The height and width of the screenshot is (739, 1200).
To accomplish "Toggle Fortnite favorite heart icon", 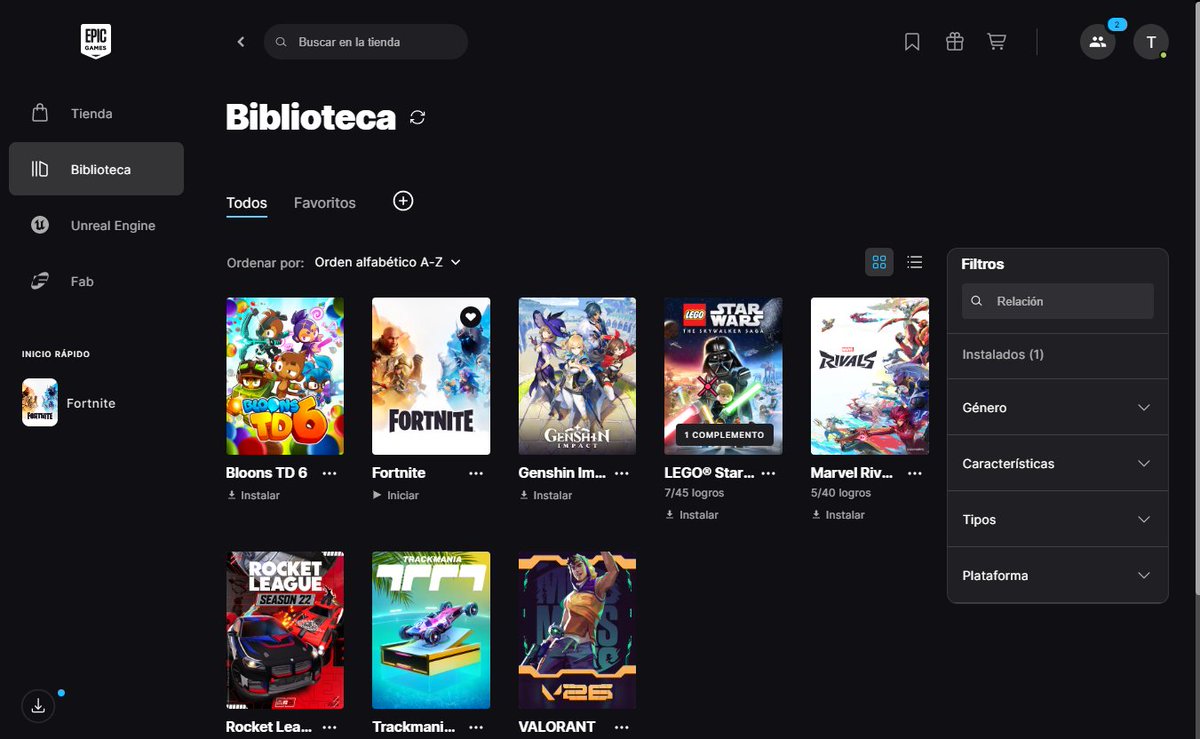I will (471, 316).
